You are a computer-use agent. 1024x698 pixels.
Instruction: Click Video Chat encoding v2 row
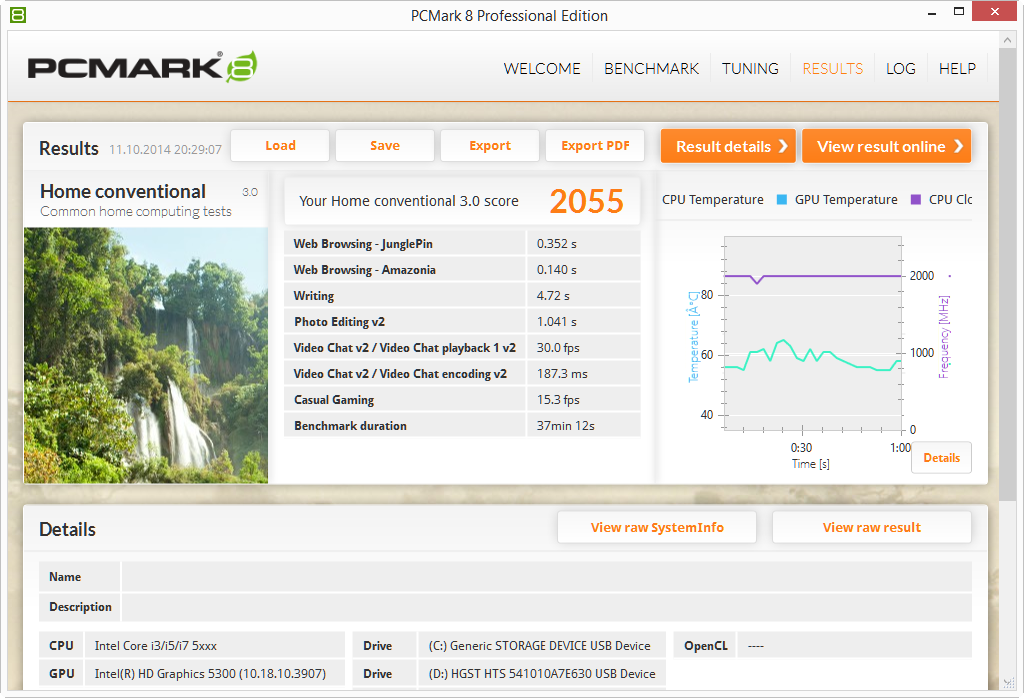click(x=462, y=373)
